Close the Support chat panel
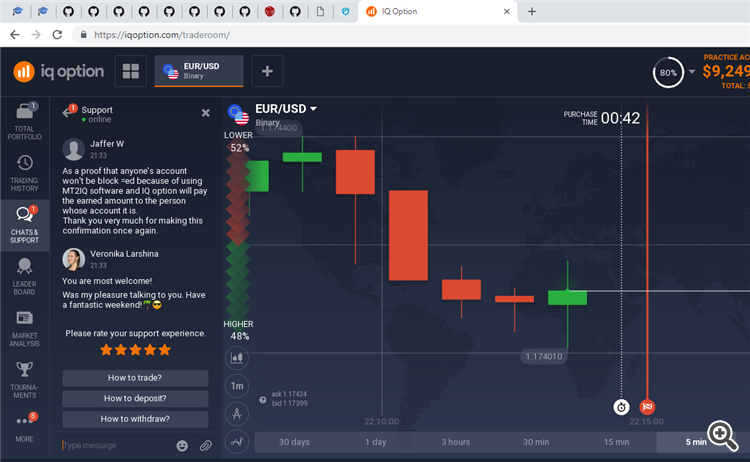 point(206,113)
